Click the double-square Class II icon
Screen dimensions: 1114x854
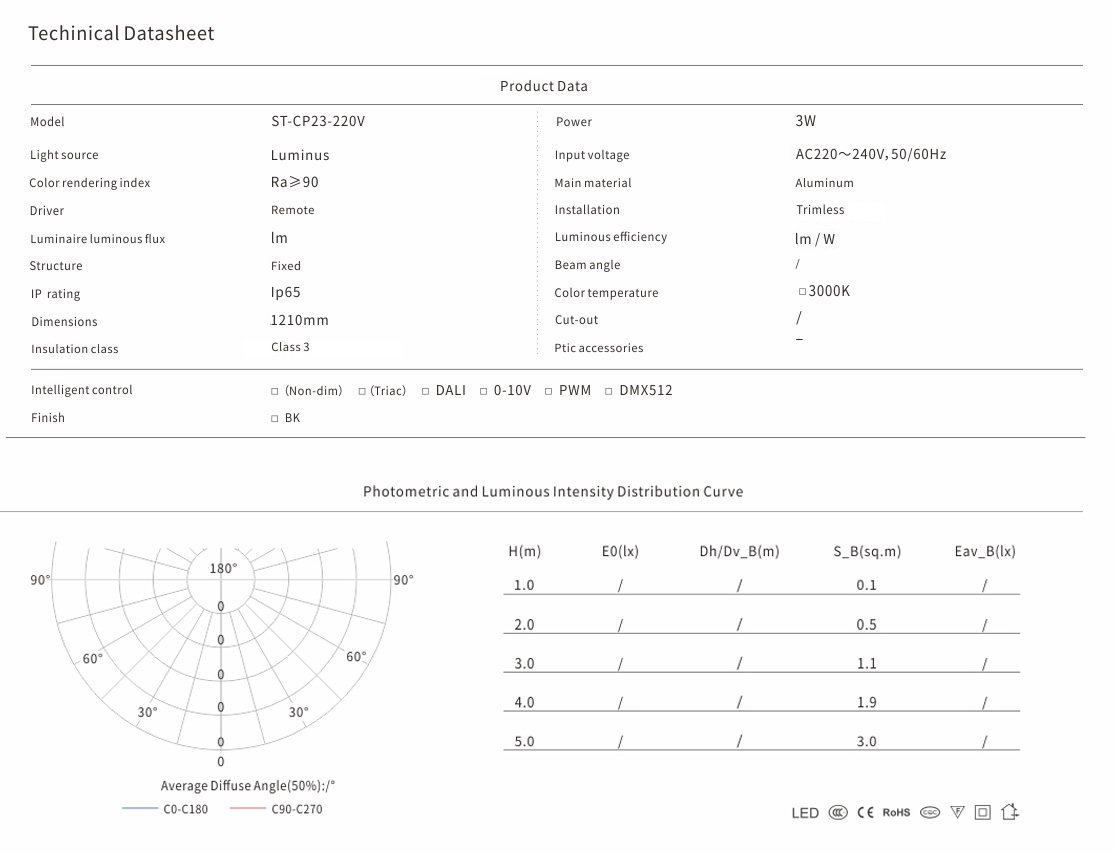coord(982,813)
